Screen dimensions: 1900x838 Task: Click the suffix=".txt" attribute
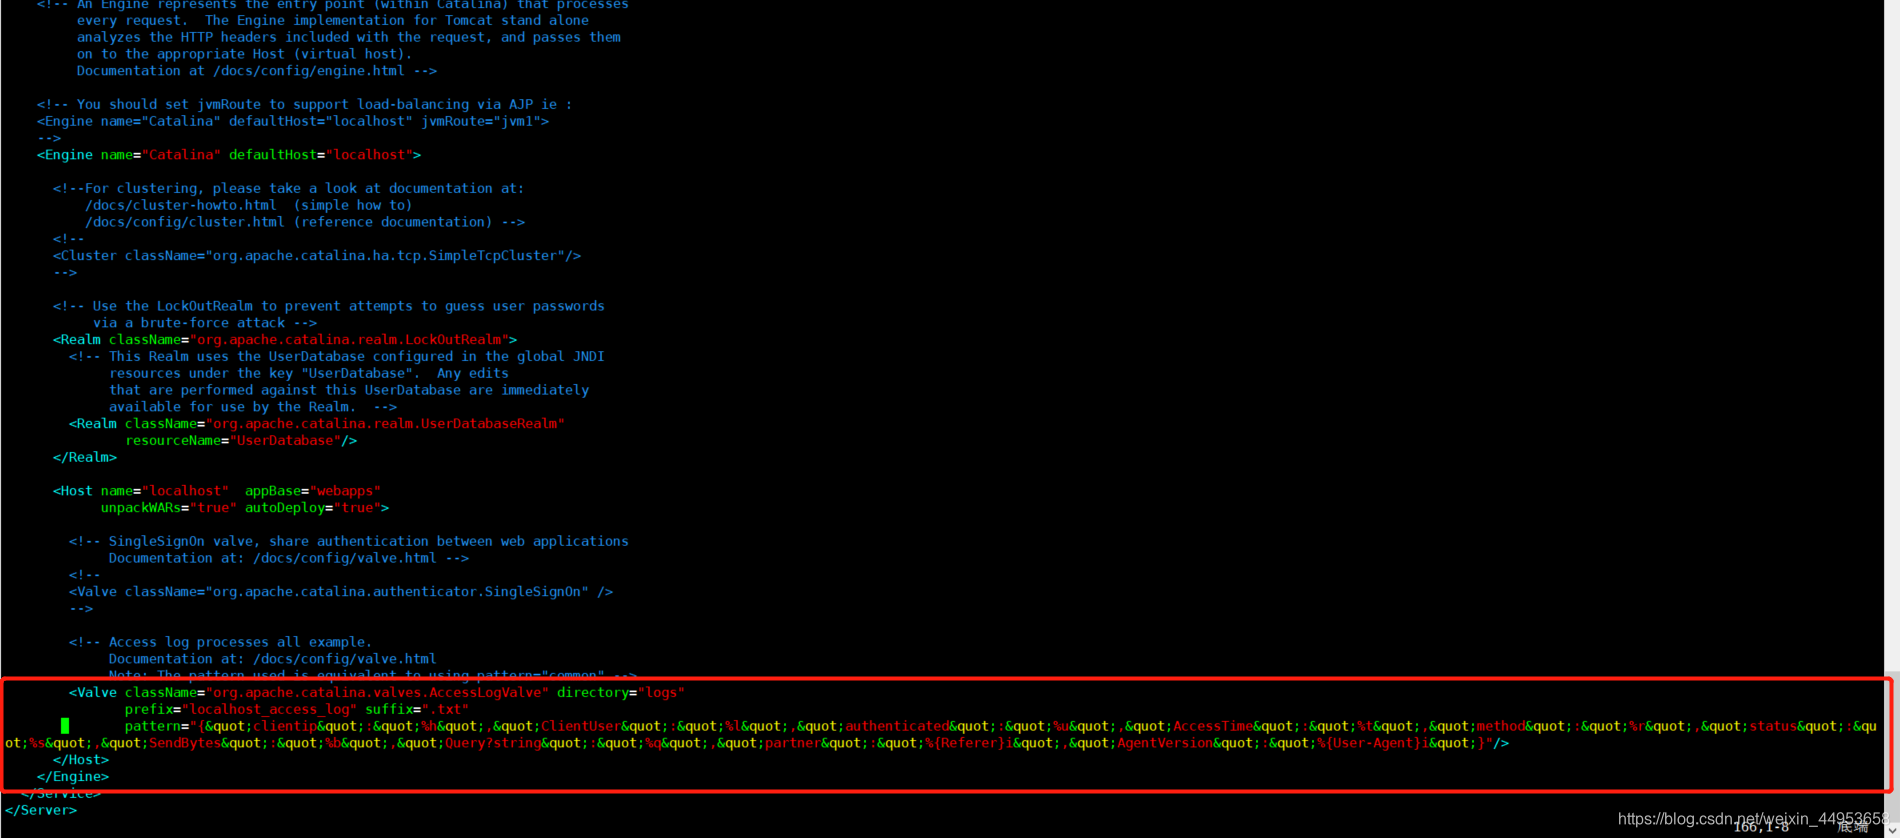point(417,710)
